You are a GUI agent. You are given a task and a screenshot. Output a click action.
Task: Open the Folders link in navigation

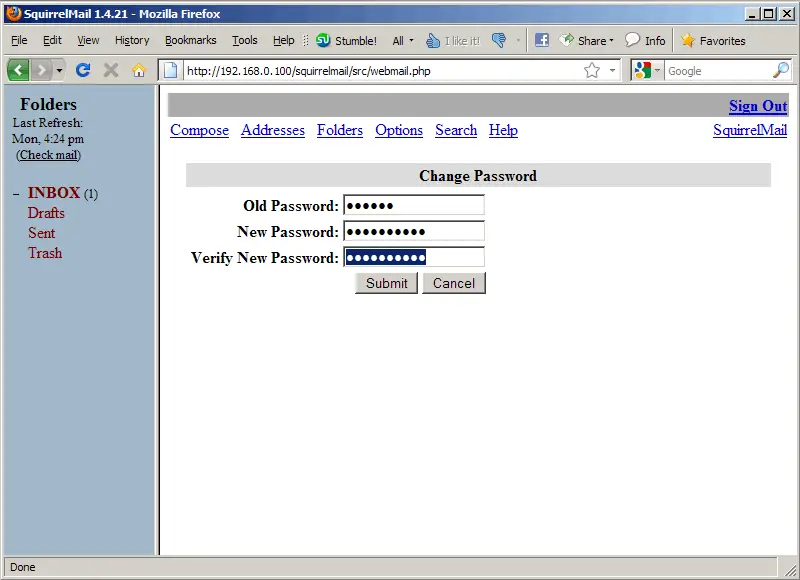coord(340,130)
